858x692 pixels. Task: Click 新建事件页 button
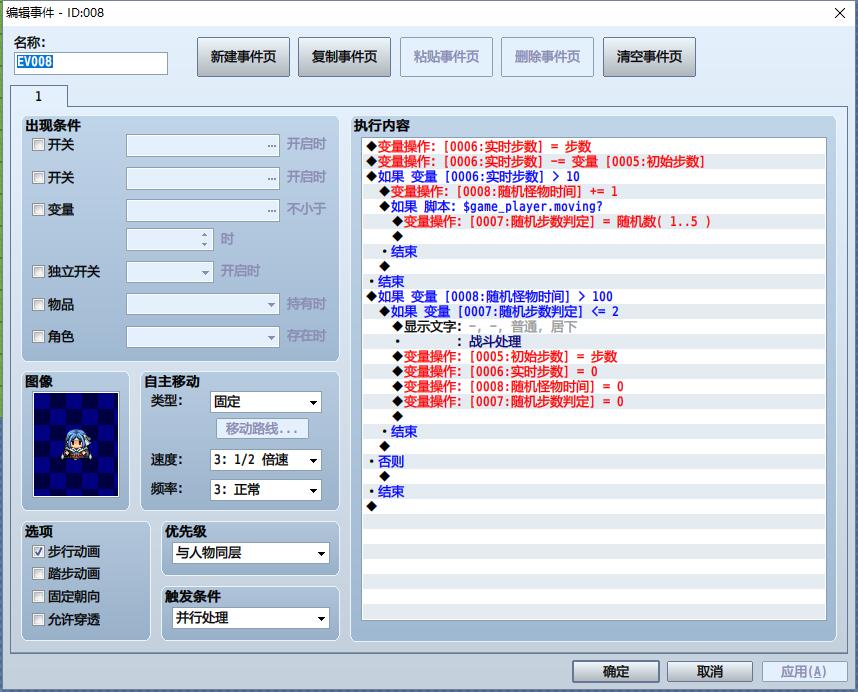click(243, 57)
